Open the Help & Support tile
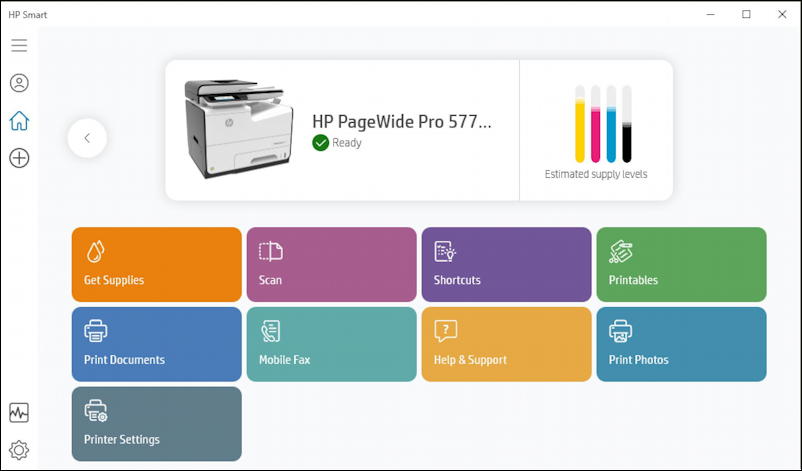This screenshot has width=802, height=471. pos(506,344)
